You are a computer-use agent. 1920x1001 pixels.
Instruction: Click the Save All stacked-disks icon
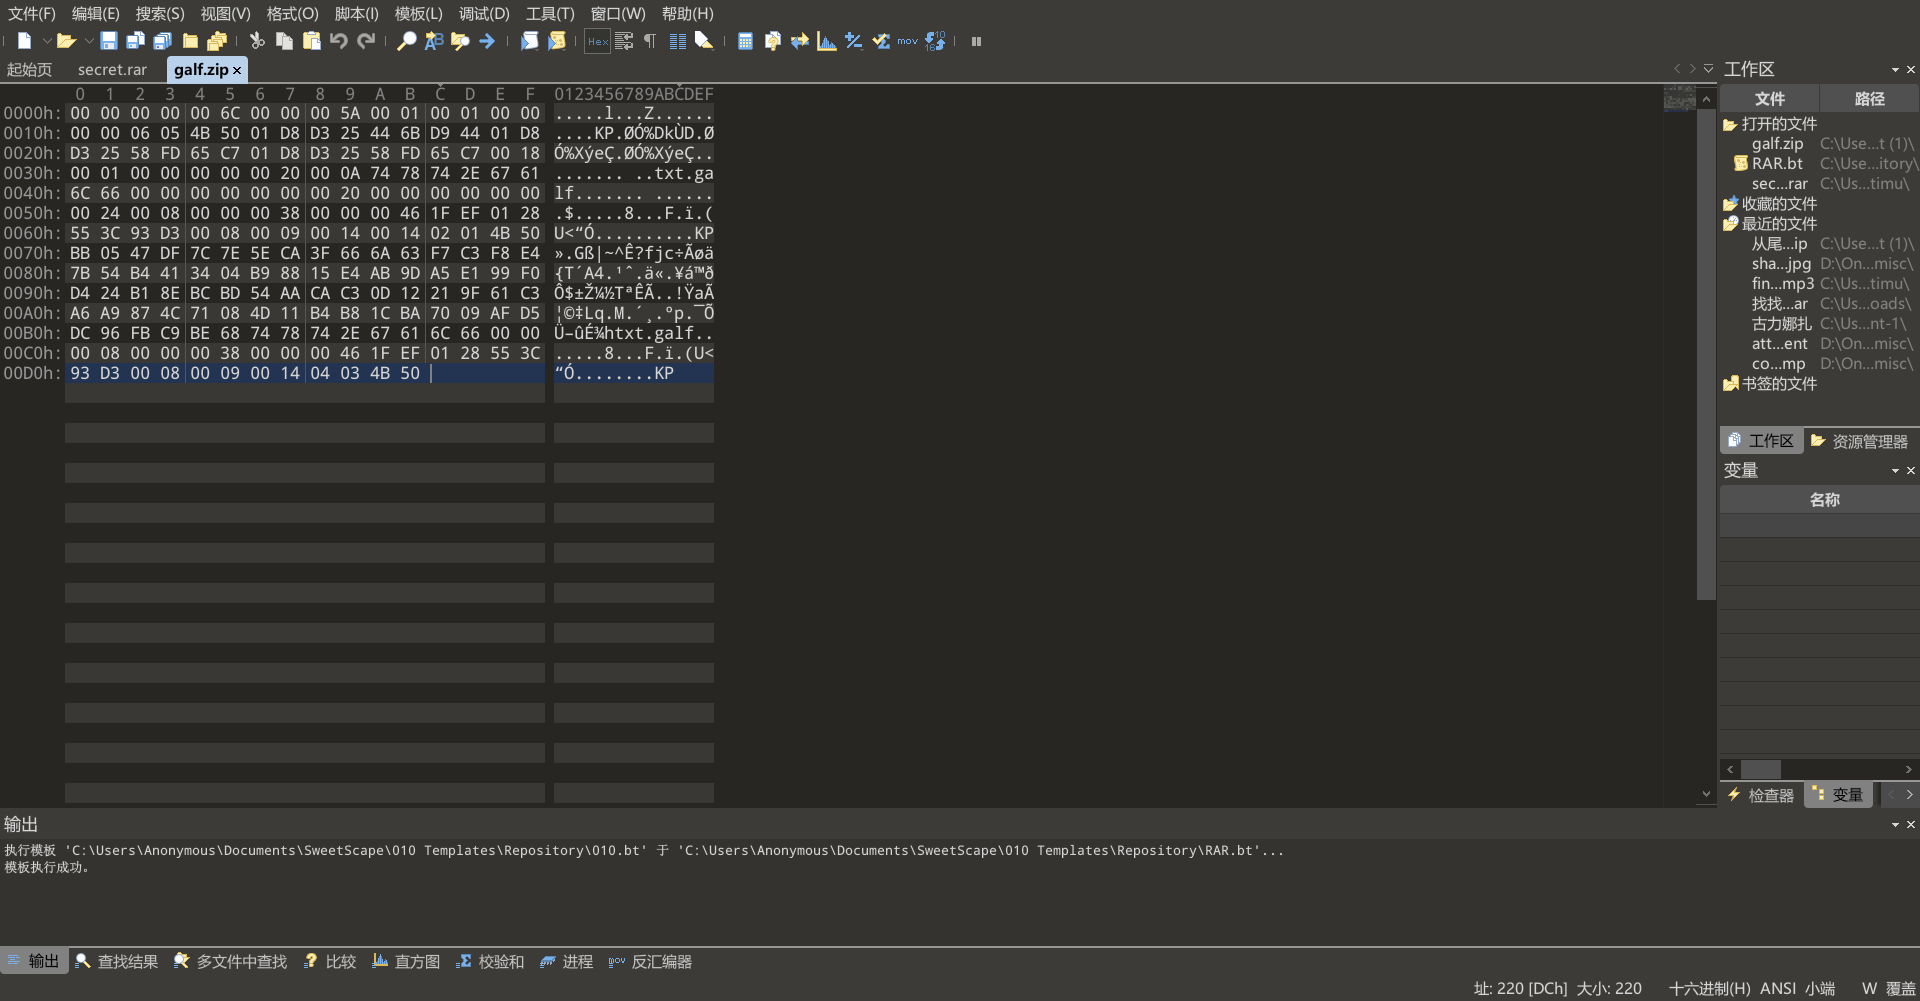click(163, 41)
